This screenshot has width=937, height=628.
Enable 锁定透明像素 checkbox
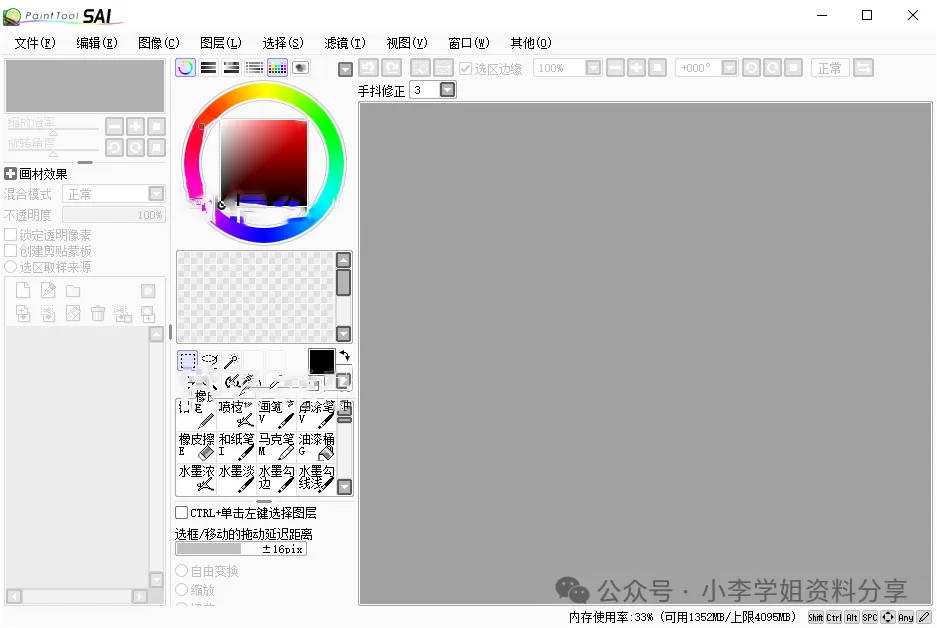(x=10, y=235)
